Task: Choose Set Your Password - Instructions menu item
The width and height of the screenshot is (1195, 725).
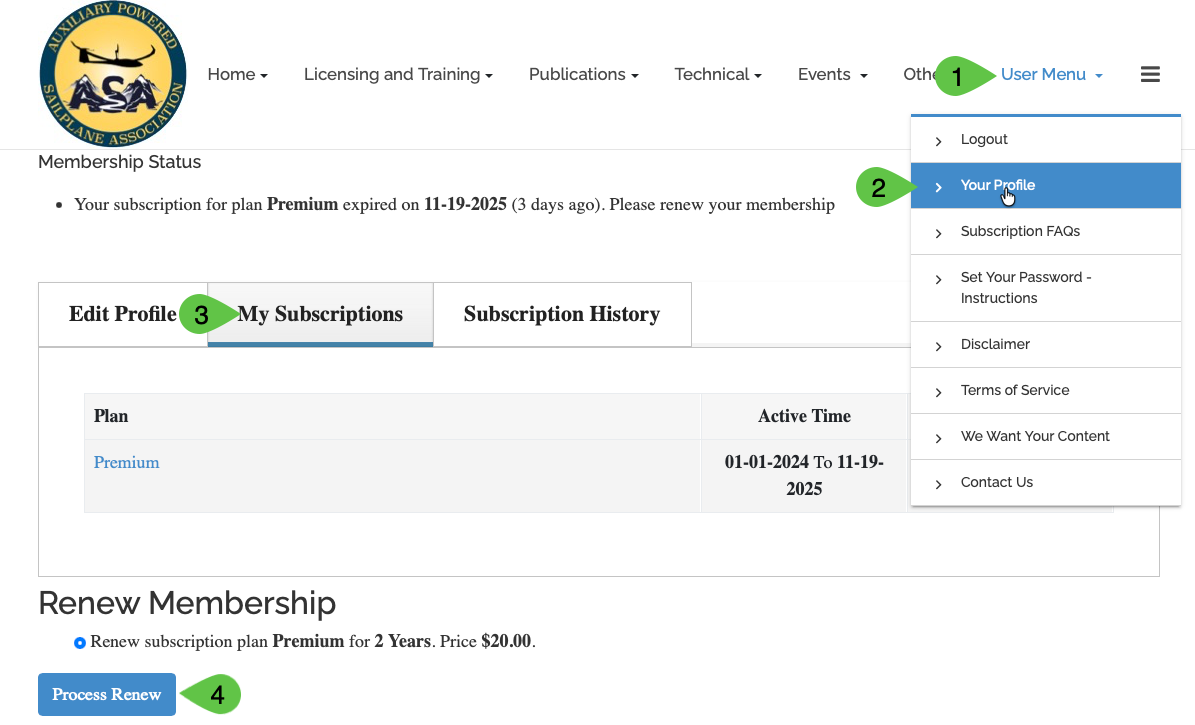Action: tap(1025, 288)
